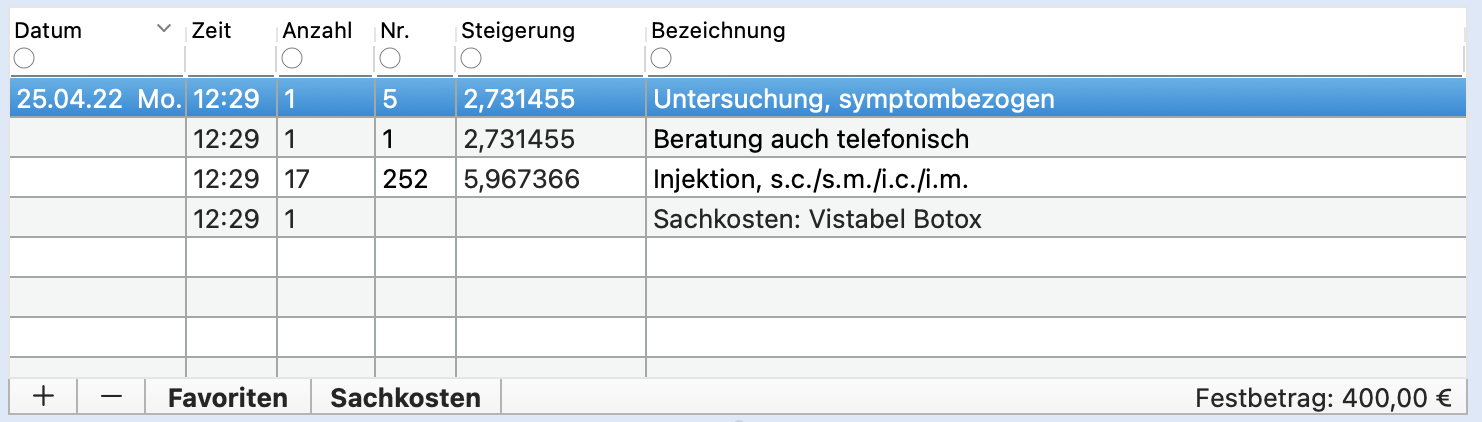Select the radio button under Nr.
Image resolution: width=1482 pixels, height=422 pixels.
[390, 59]
